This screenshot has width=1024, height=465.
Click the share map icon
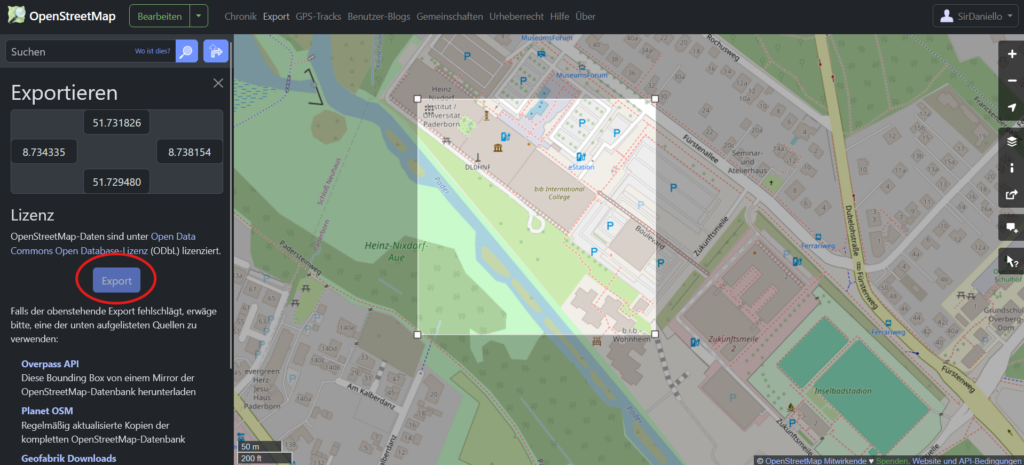click(x=1011, y=195)
